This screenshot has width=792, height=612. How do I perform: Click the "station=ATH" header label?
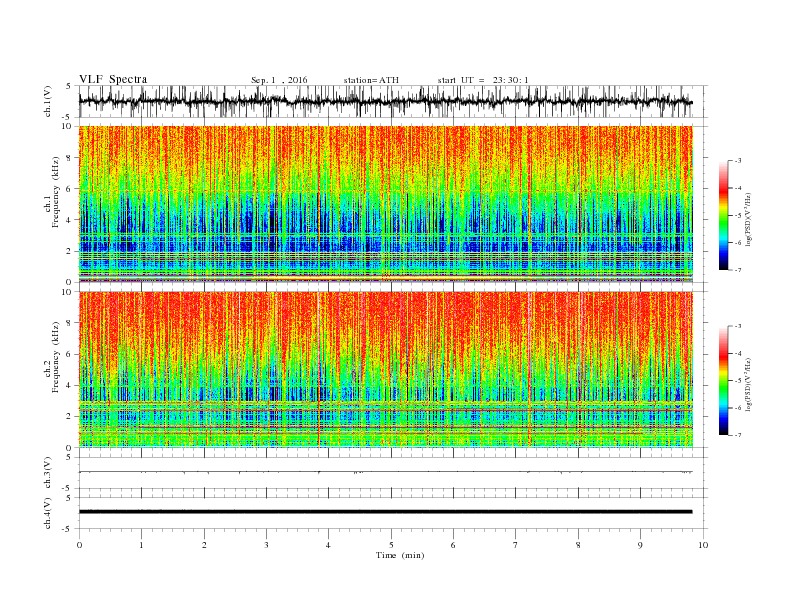pos(371,80)
